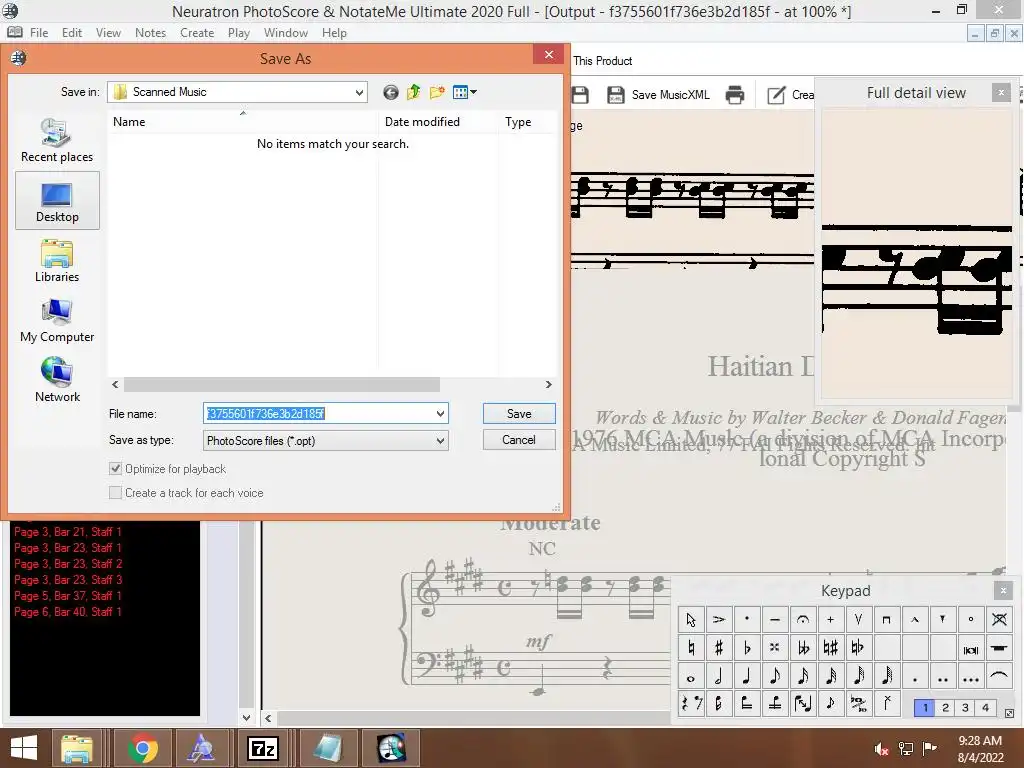Click the Save button

coord(519,413)
